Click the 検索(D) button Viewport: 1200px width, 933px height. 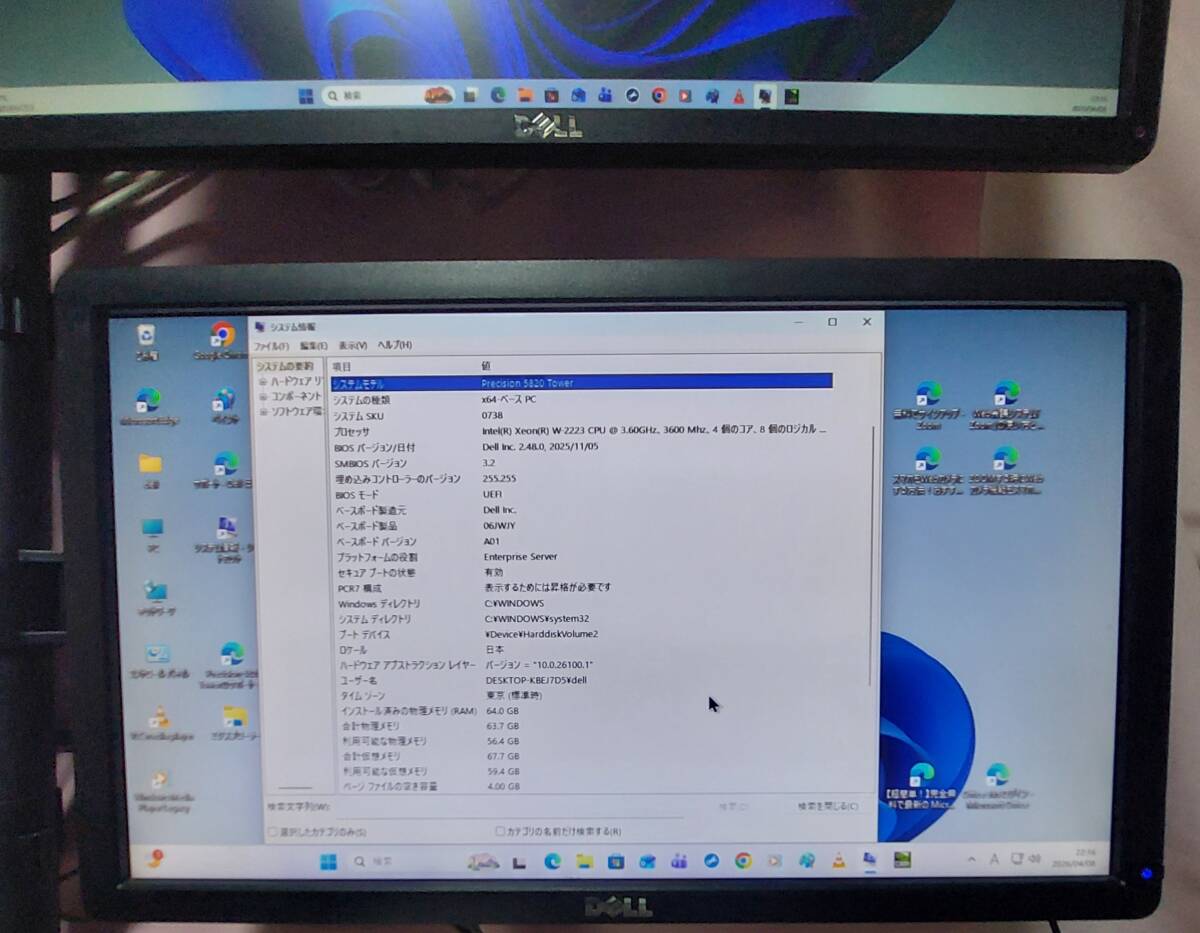(732, 806)
